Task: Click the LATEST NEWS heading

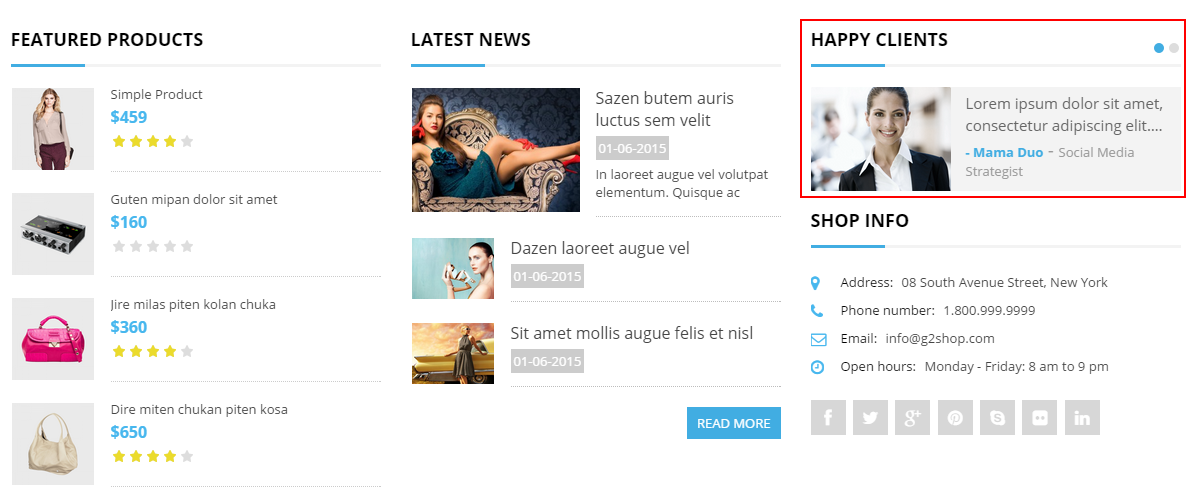Action: (x=471, y=40)
